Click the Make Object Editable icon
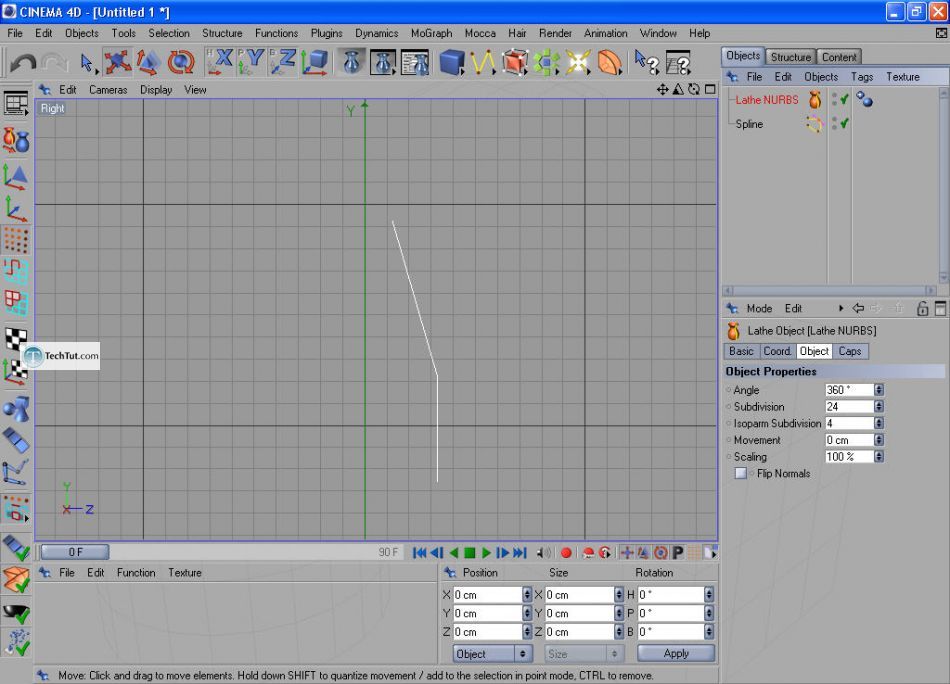The width and height of the screenshot is (950, 684). tap(16, 141)
